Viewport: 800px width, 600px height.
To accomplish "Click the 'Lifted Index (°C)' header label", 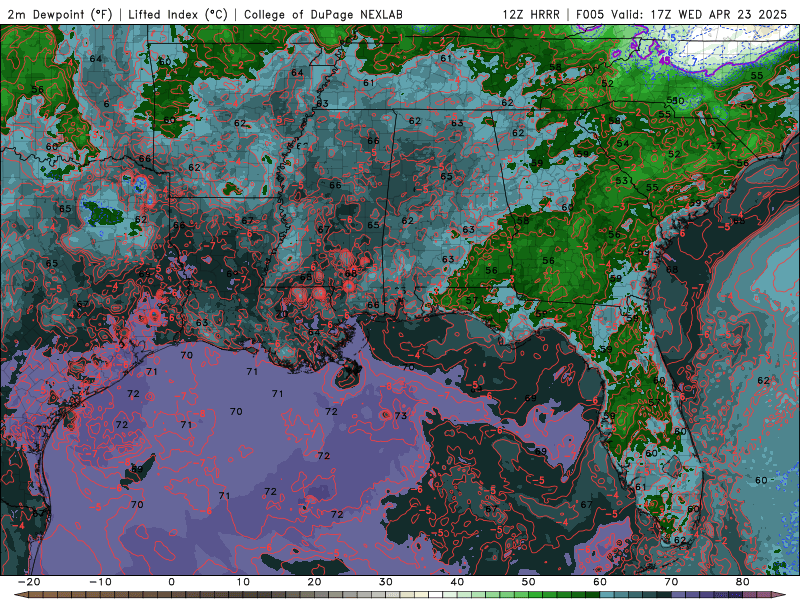I will 178,14.
